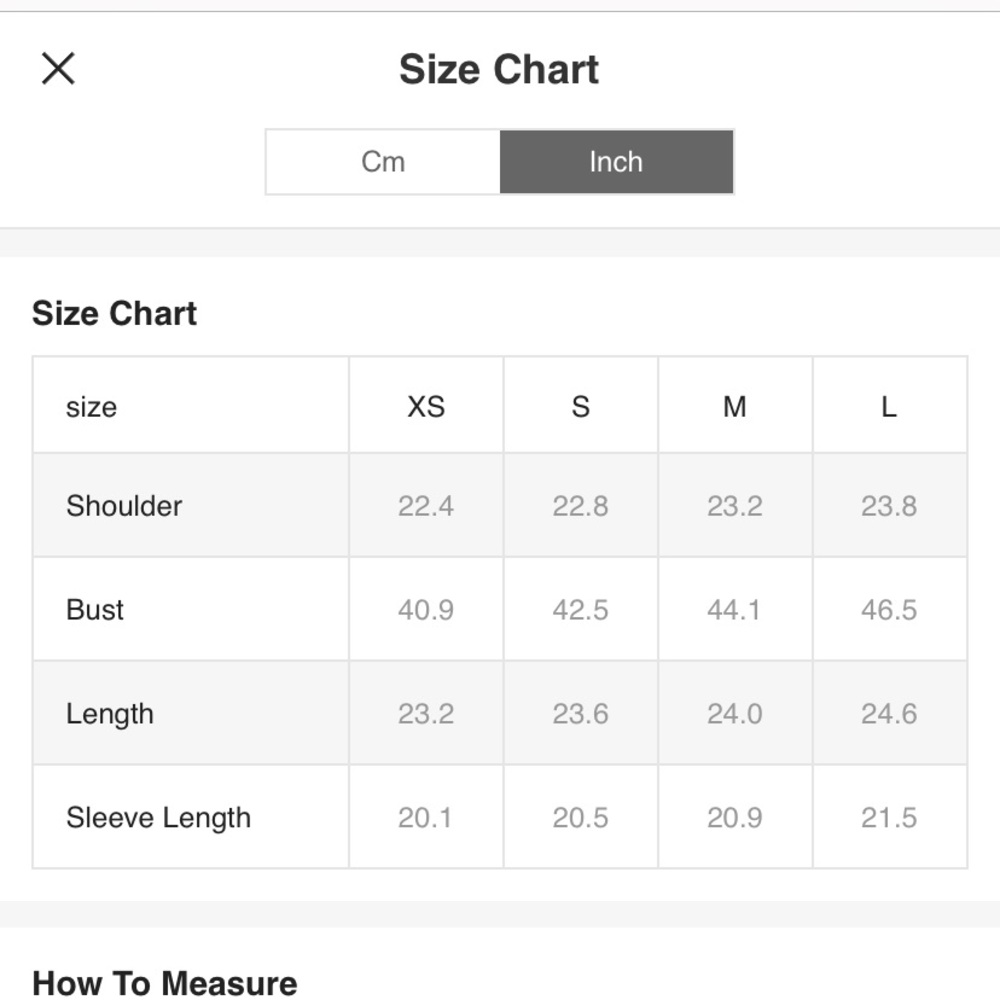Click the "size" header cell in table
Viewport: 1000px width, 1000px height.
coord(91,407)
